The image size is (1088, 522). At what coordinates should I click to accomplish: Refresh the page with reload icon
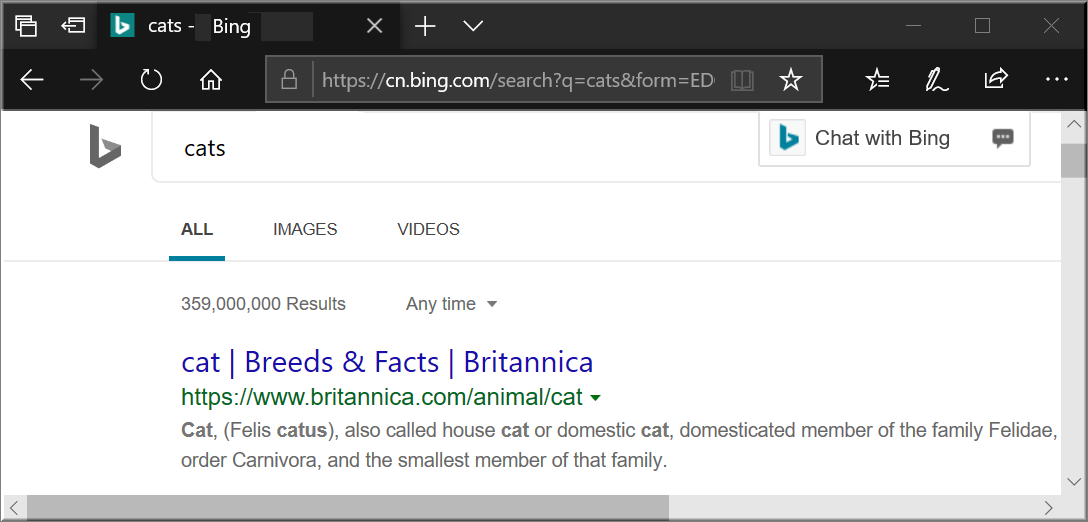tap(151, 81)
